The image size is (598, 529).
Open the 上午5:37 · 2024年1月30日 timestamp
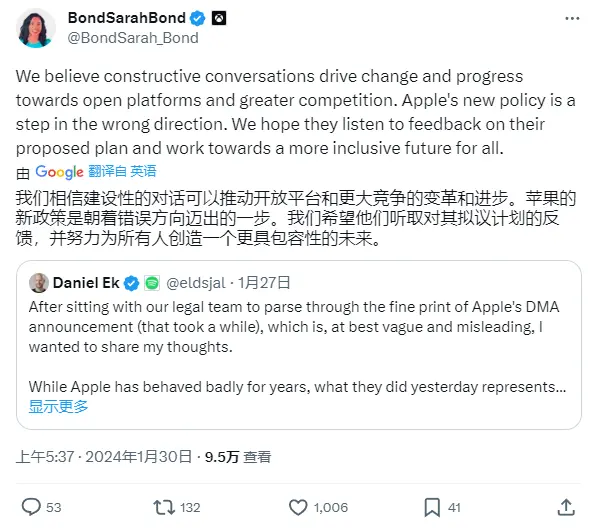(x=104, y=457)
